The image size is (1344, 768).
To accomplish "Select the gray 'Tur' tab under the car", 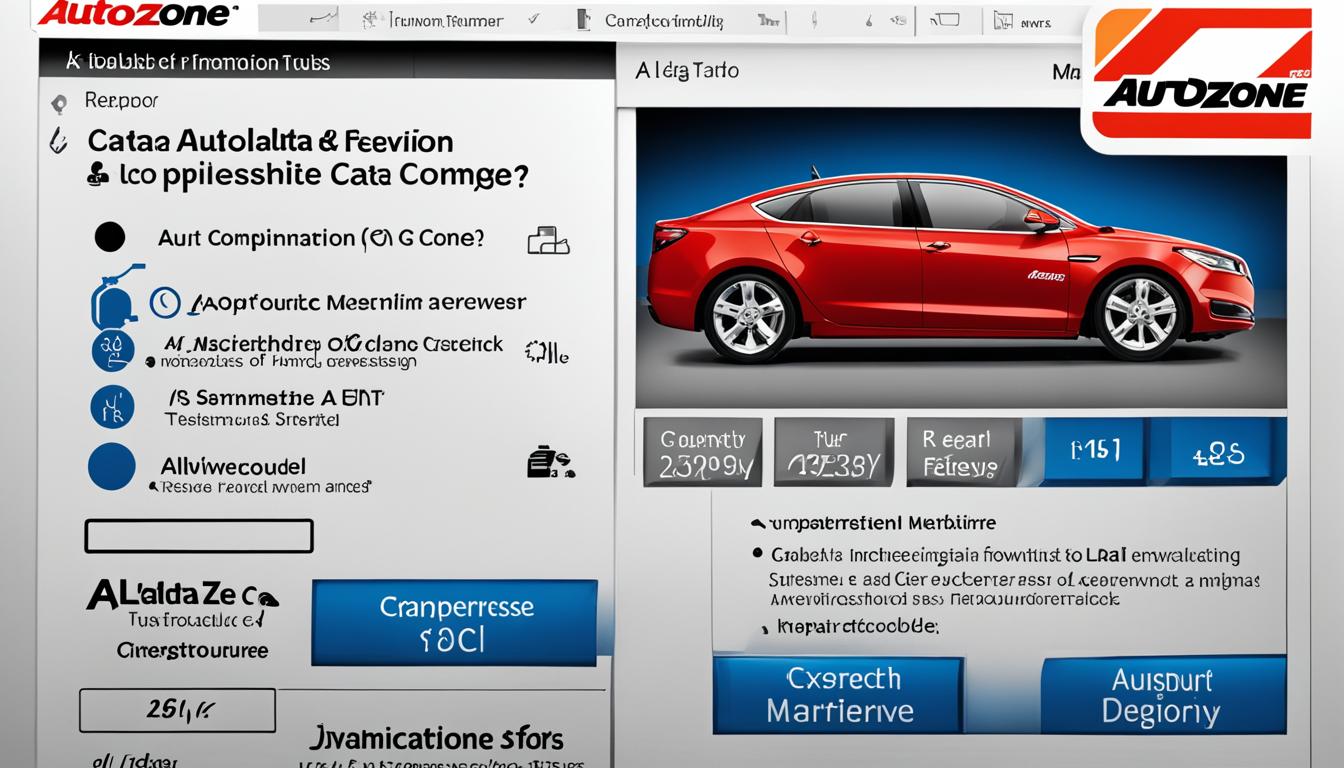I will [x=833, y=452].
